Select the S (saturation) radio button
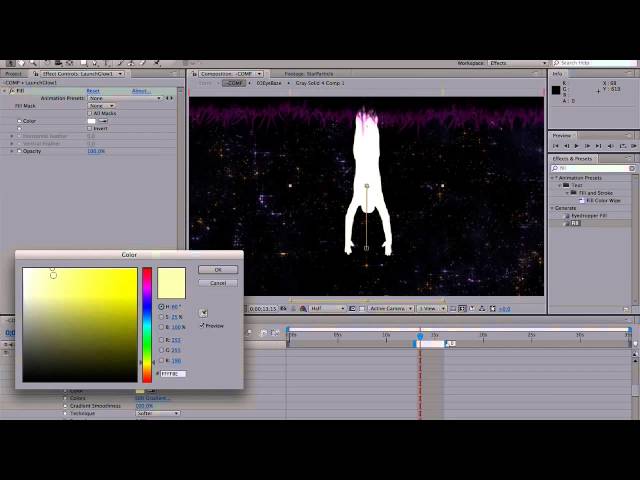Viewport: 640px width, 480px height. click(161, 317)
